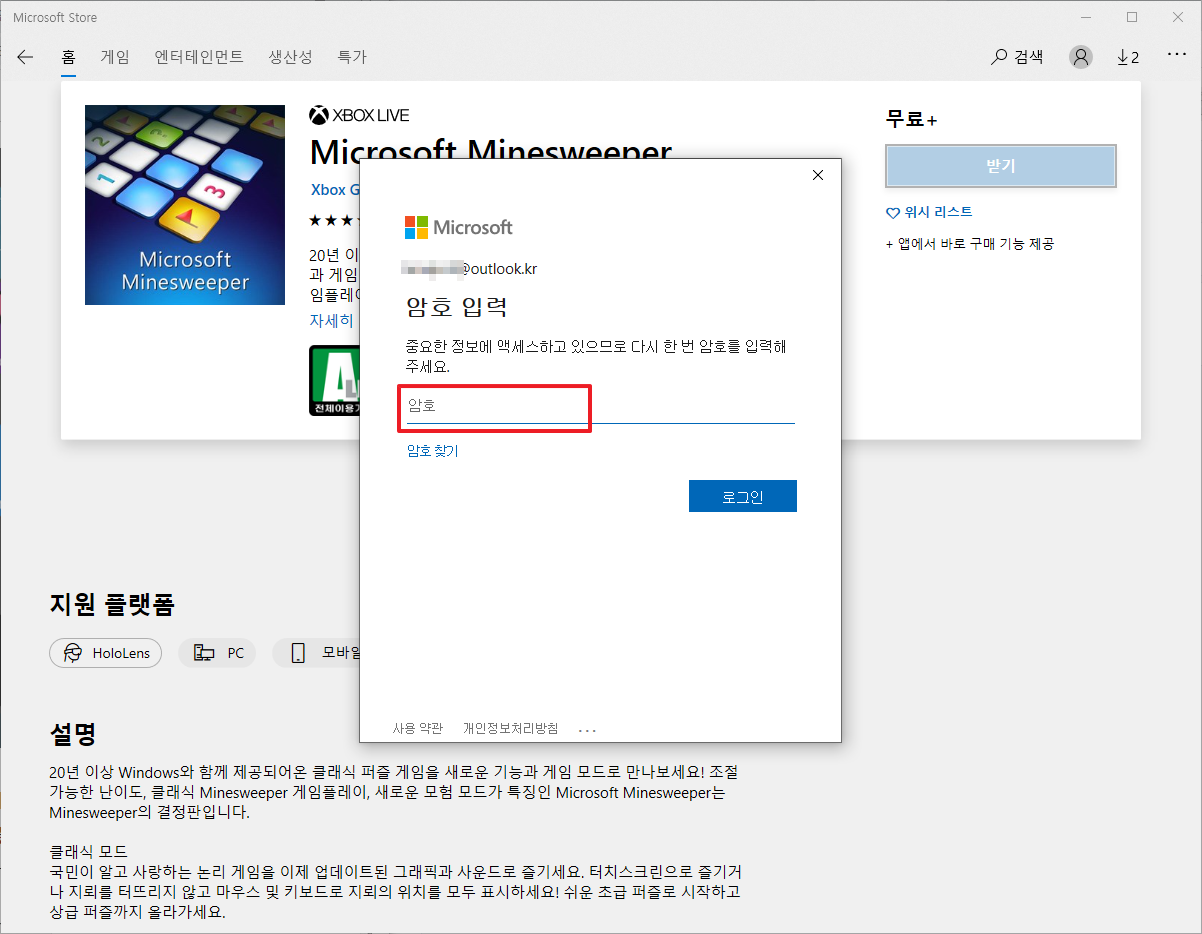Screen dimensions: 1202x934
Task: Click the 앱에서 바로 구매 기능 제공 text
Action: [970, 244]
